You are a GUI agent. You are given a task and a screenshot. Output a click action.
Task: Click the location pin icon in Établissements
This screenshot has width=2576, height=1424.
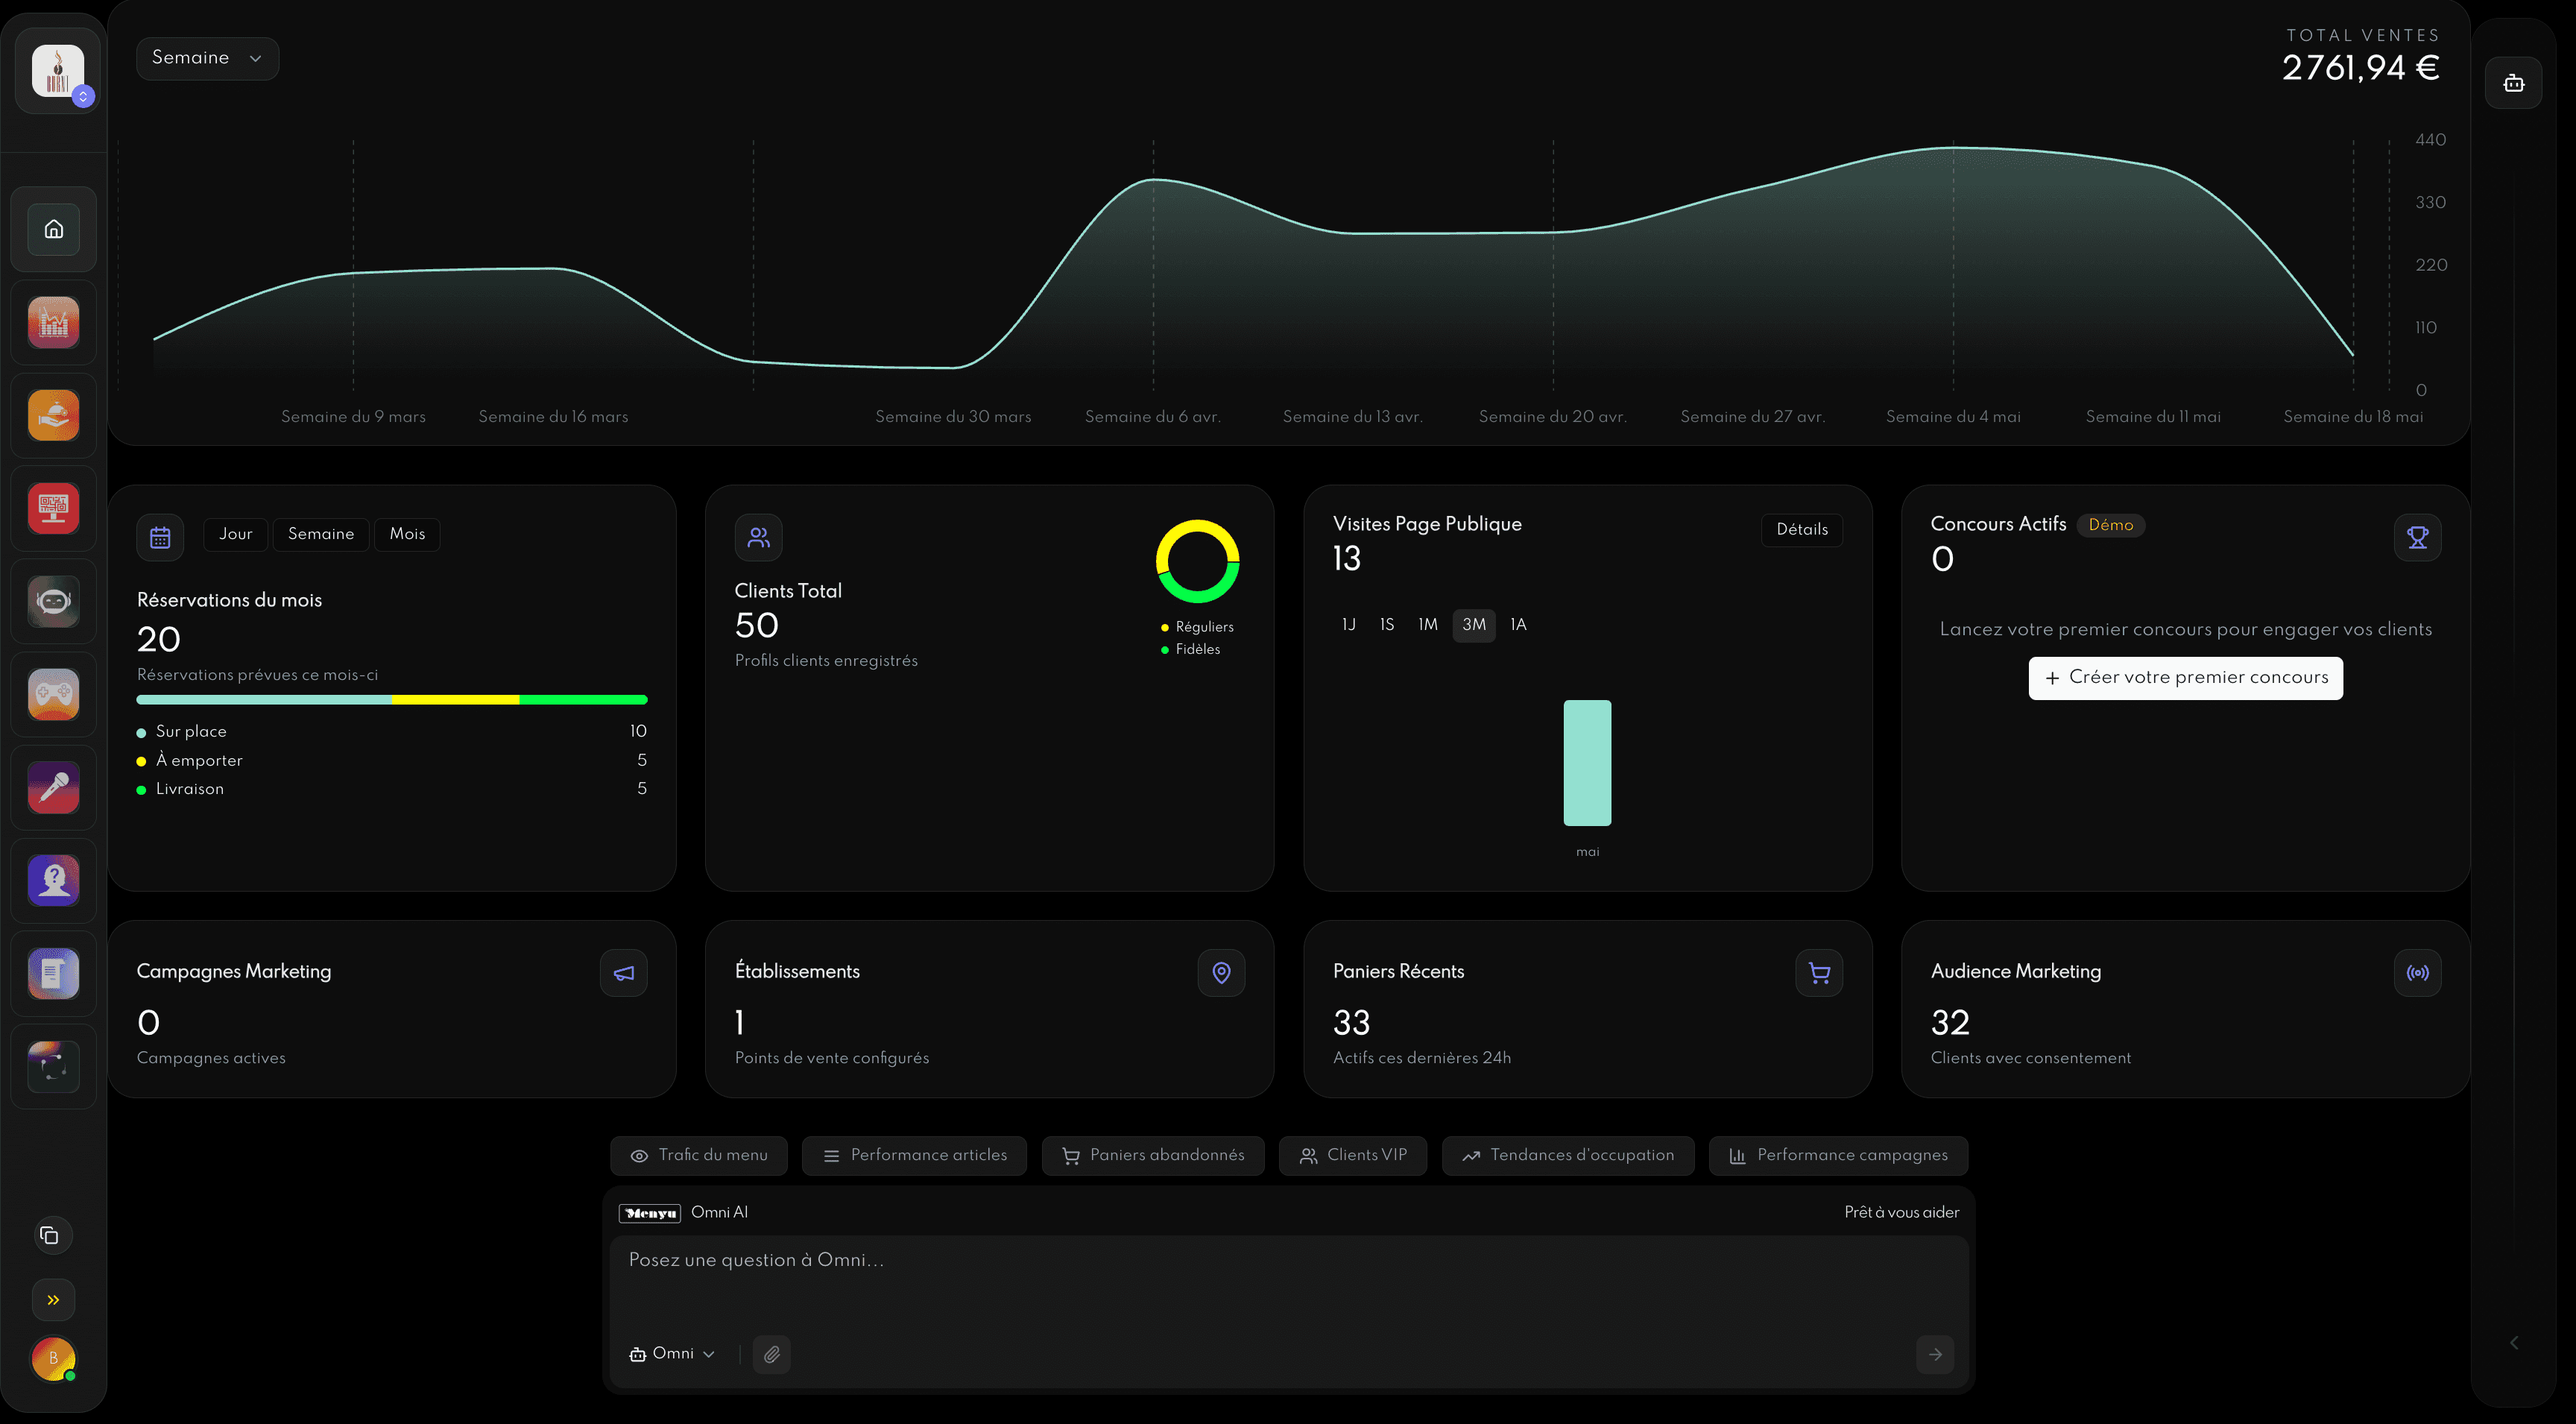point(1222,973)
